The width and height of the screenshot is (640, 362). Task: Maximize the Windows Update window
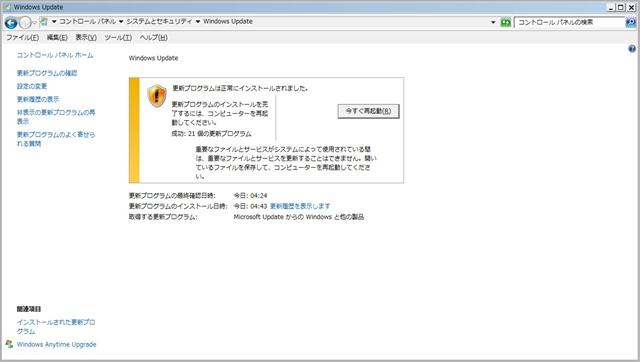pyautogui.click(x=620, y=7)
